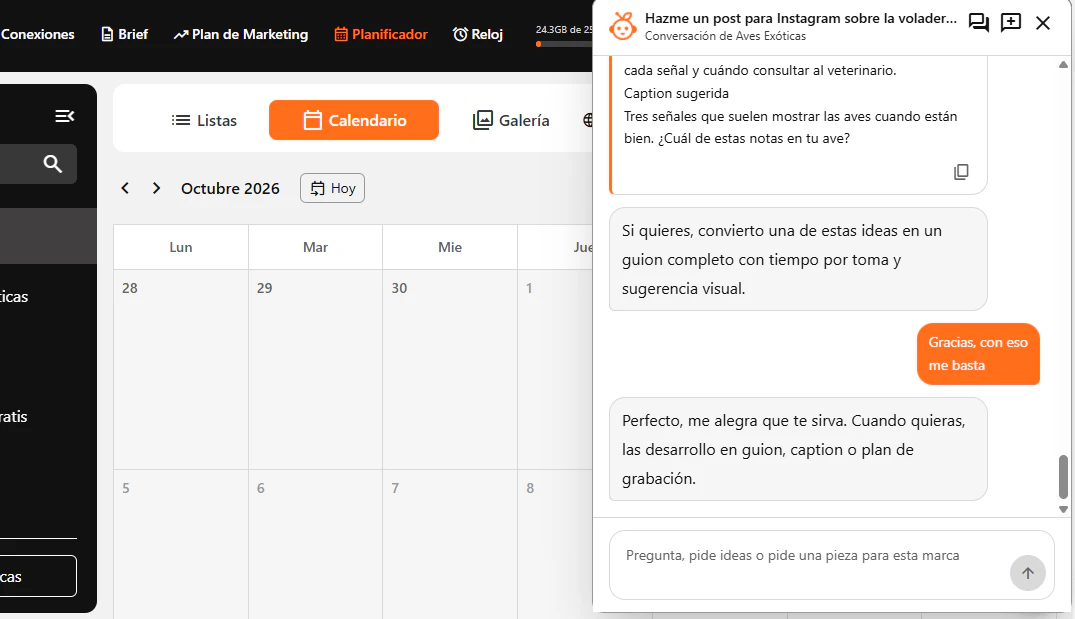Select calendar day 30
This screenshot has width=1075, height=619.
coord(450,369)
